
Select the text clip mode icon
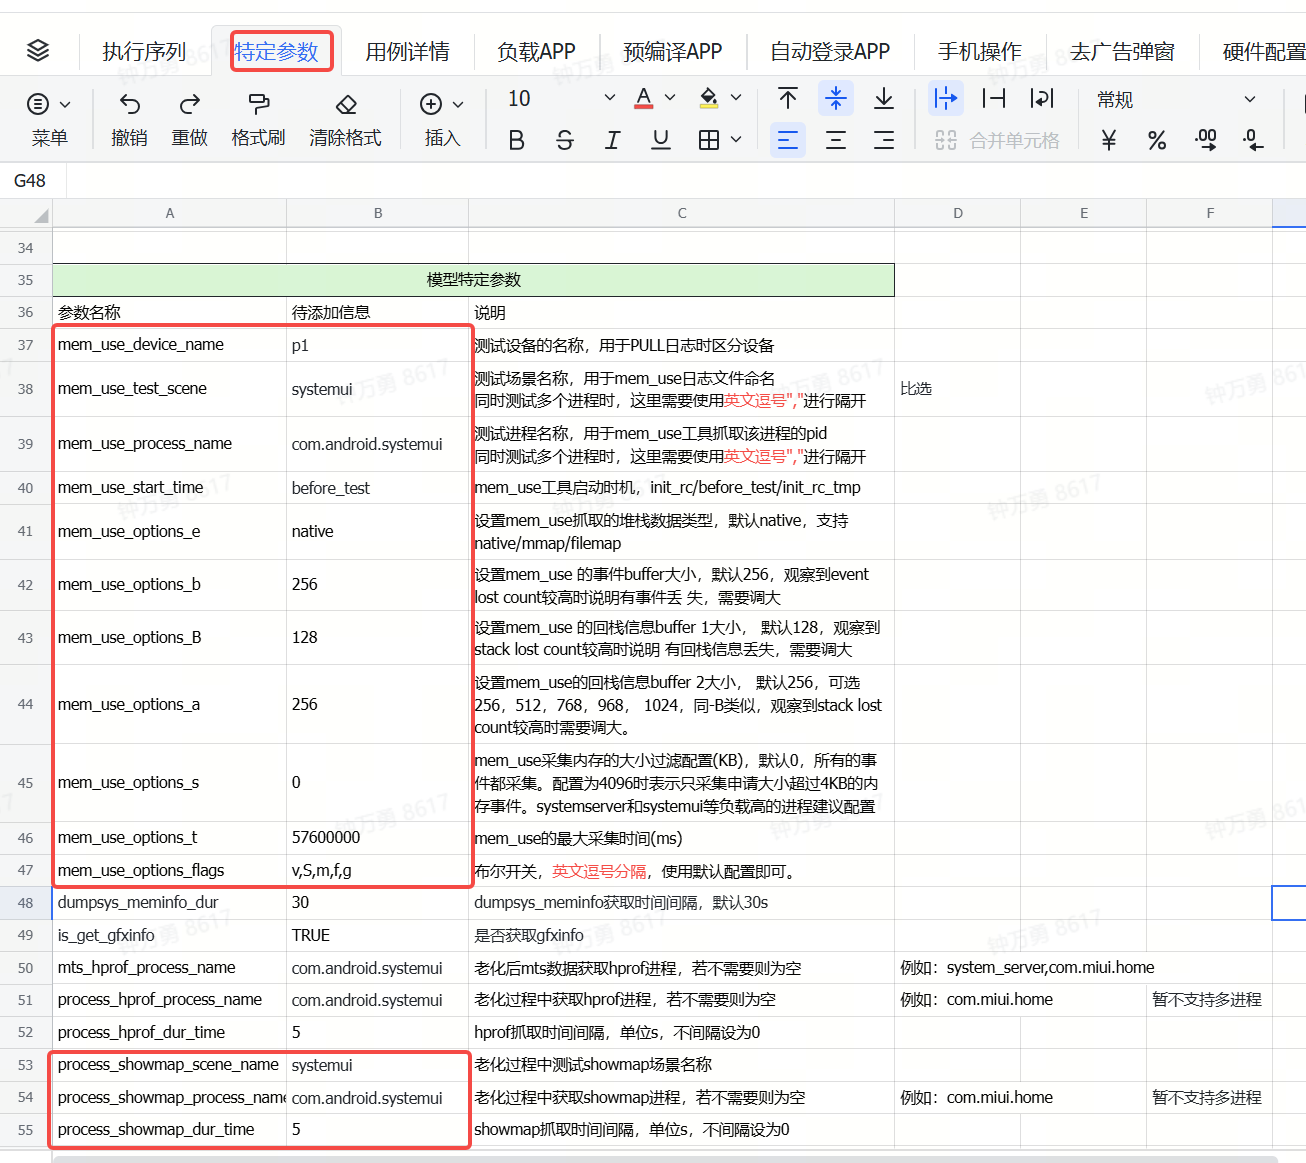[994, 98]
